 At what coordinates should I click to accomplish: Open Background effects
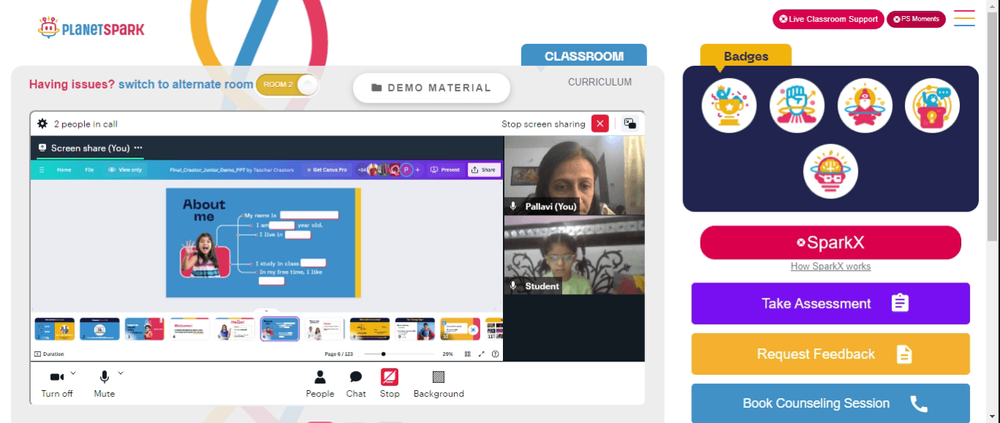point(439,384)
